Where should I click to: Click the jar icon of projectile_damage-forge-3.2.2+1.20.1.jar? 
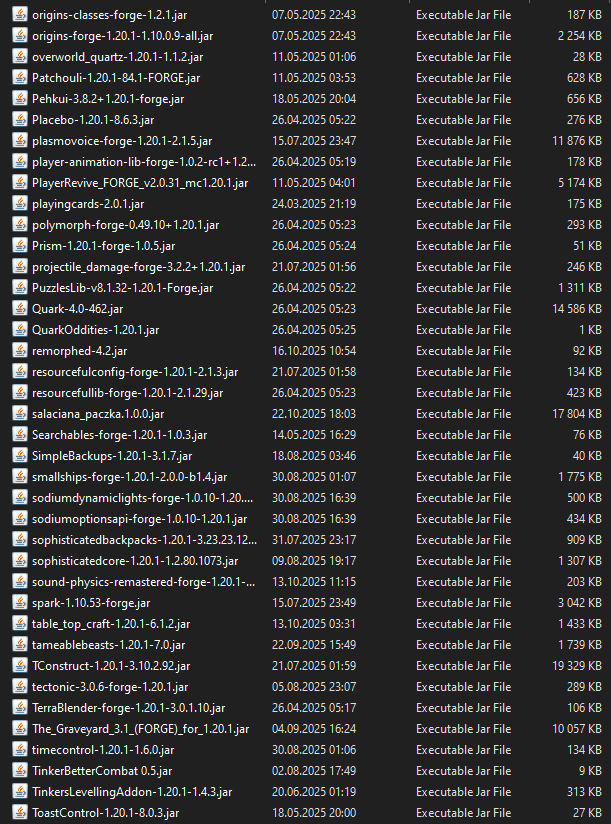click(x=19, y=267)
